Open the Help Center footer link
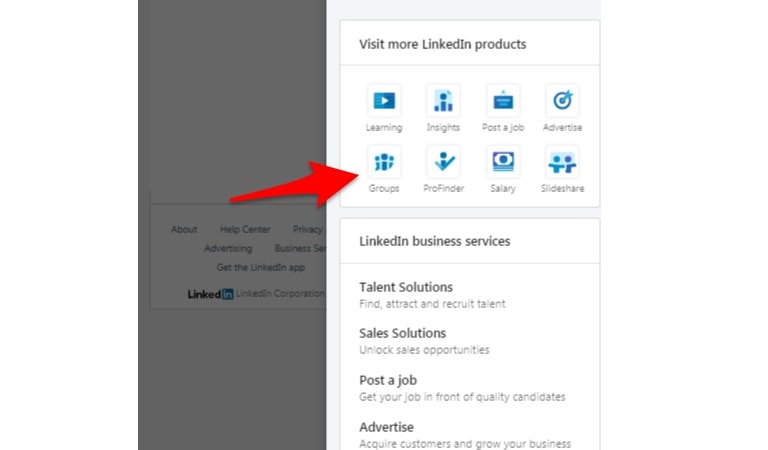768x450 pixels. click(245, 229)
